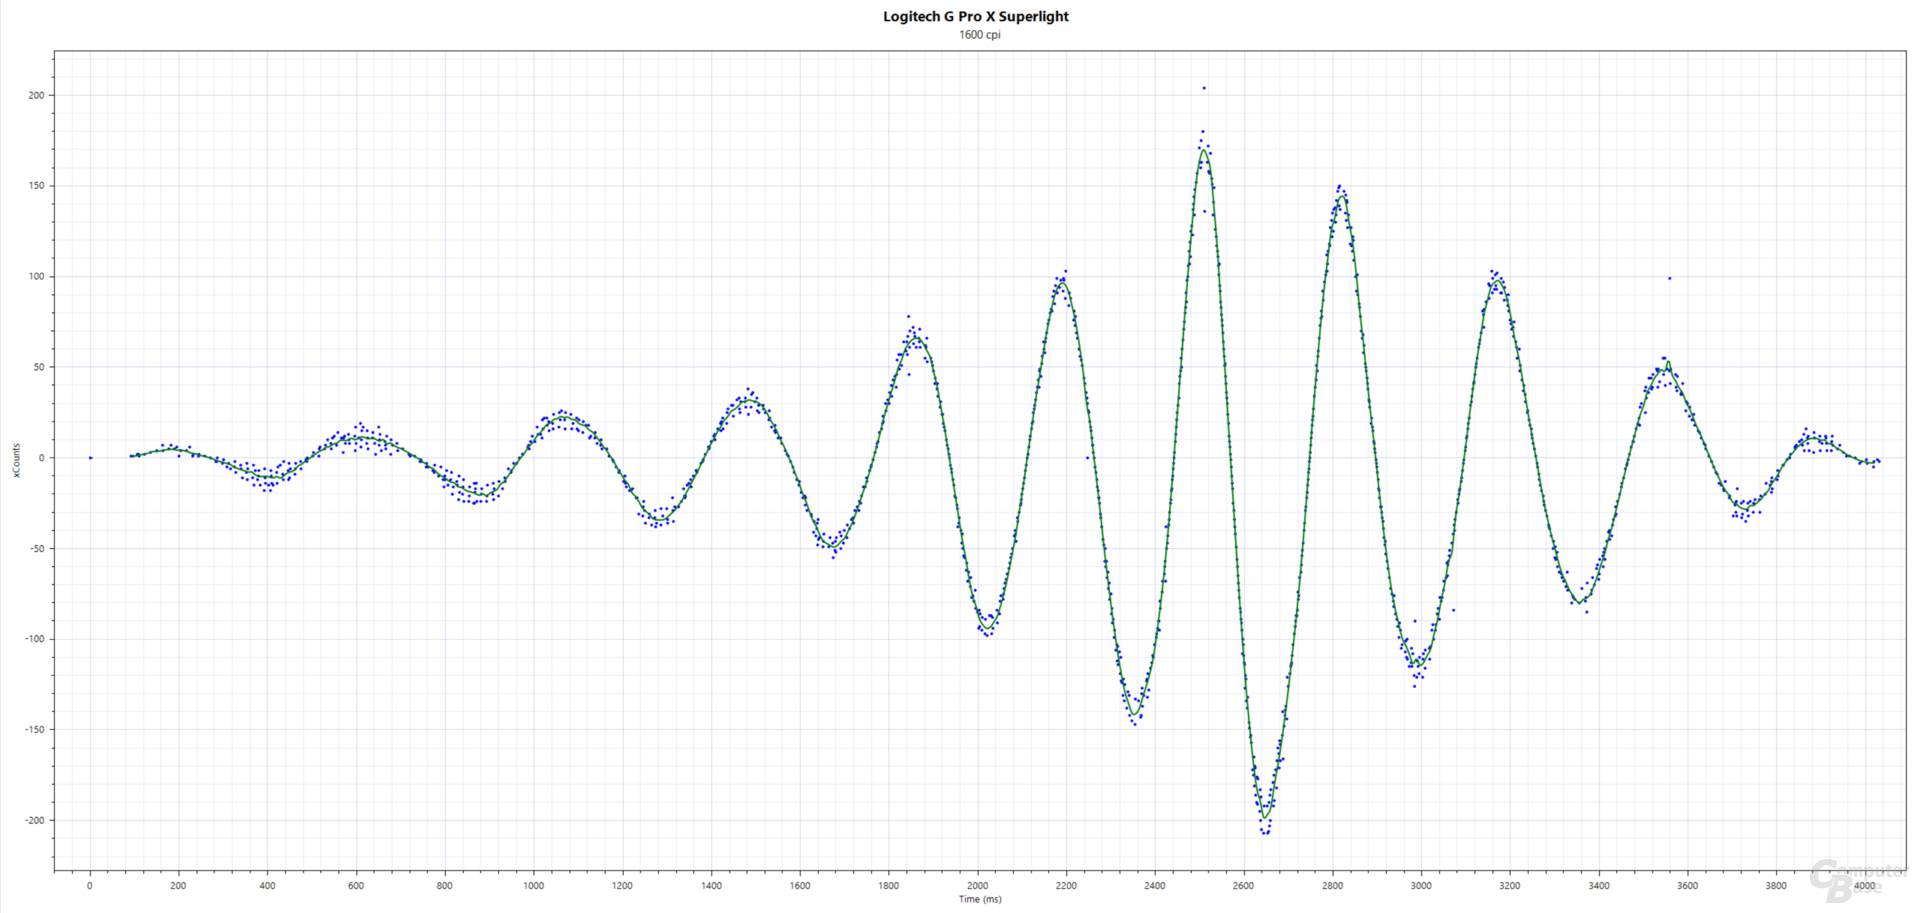Click the 2800 time axis label
The image size is (1920, 913).
tap(1332, 885)
